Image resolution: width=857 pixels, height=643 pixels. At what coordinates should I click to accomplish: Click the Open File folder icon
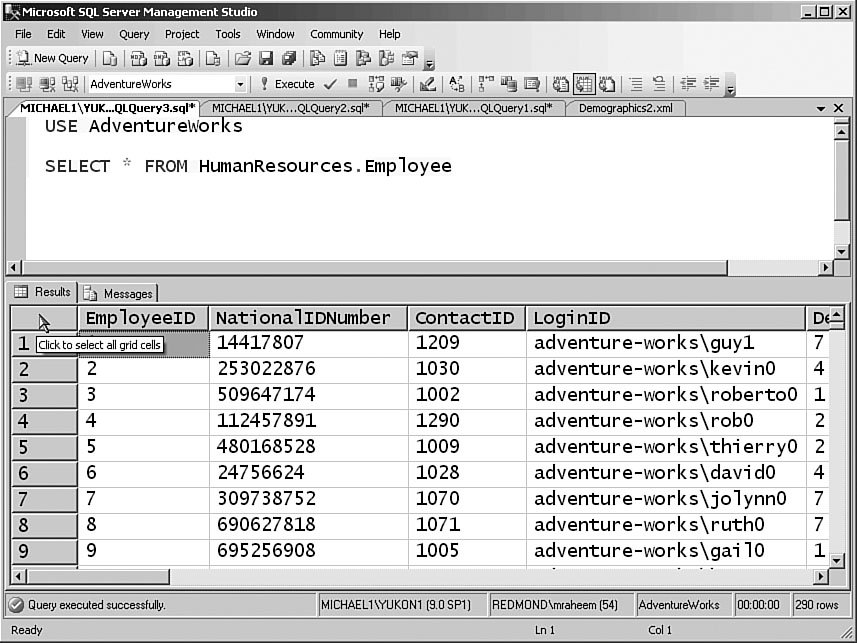coord(243,58)
